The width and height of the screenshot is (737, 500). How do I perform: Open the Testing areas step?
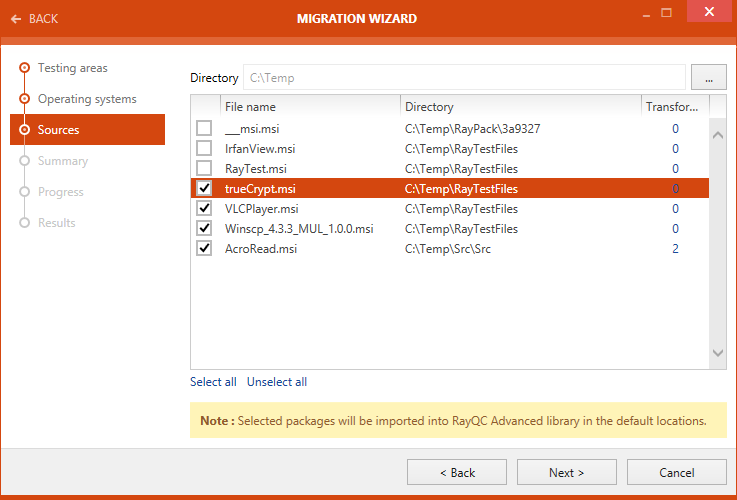(x=73, y=68)
